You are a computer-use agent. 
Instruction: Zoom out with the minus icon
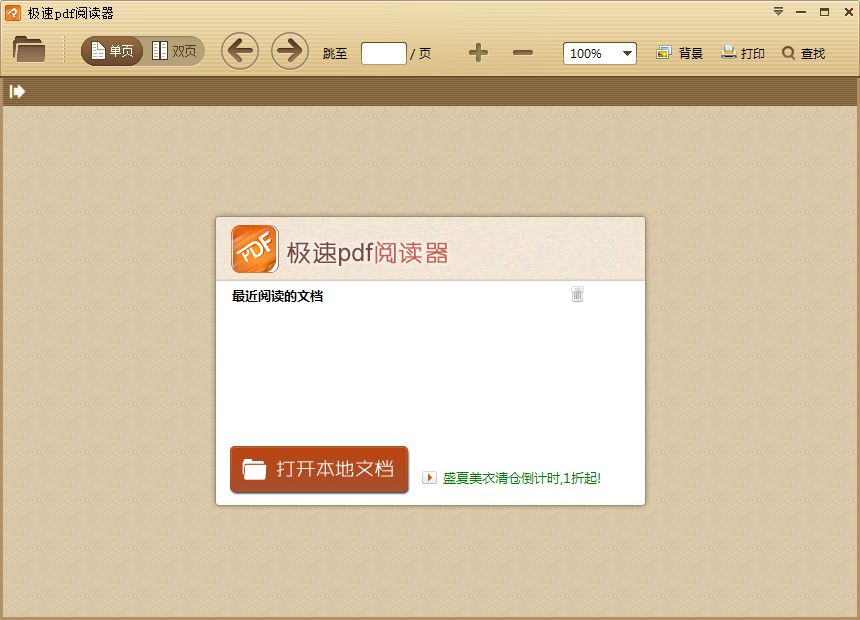[523, 53]
